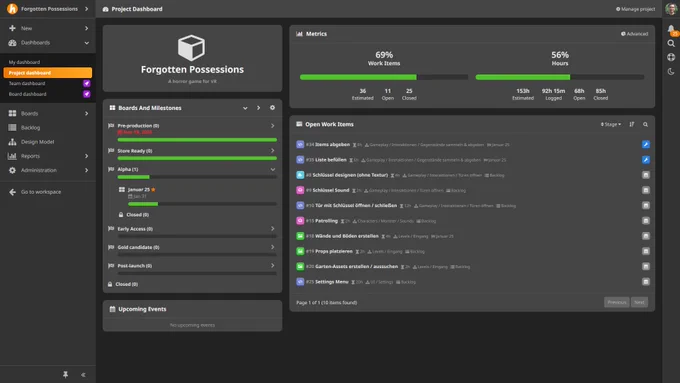The height and width of the screenshot is (383, 680).
Task: Collapse the Dashboards section
Action: coord(86,43)
